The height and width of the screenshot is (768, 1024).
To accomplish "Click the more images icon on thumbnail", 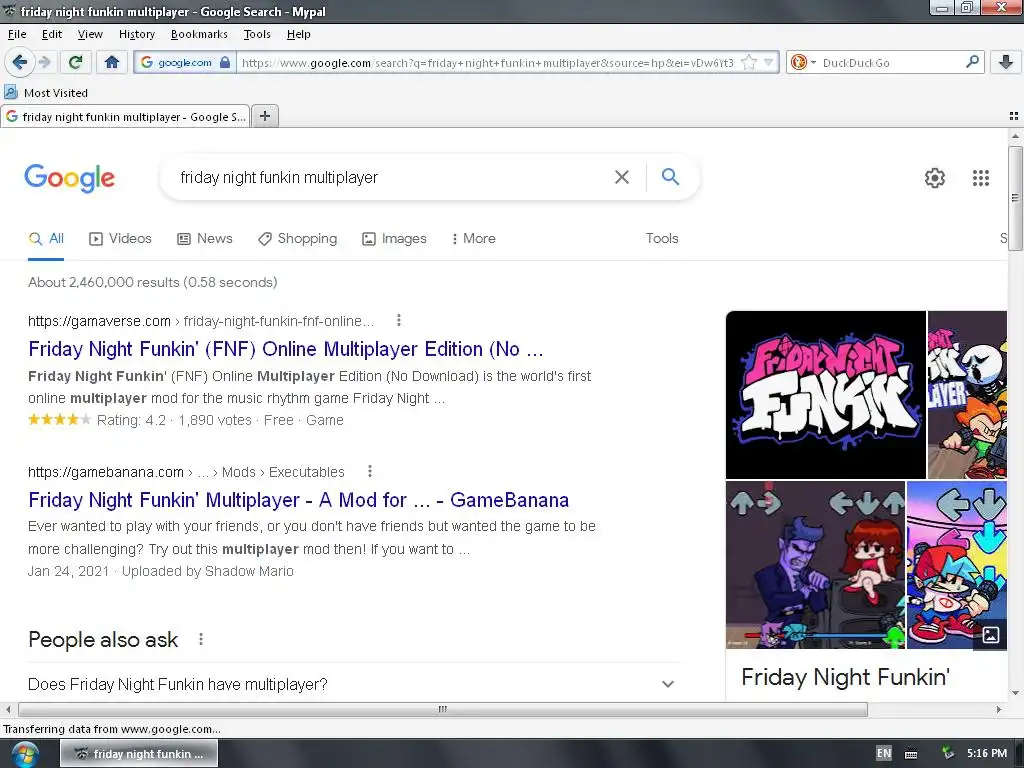I will (x=990, y=634).
